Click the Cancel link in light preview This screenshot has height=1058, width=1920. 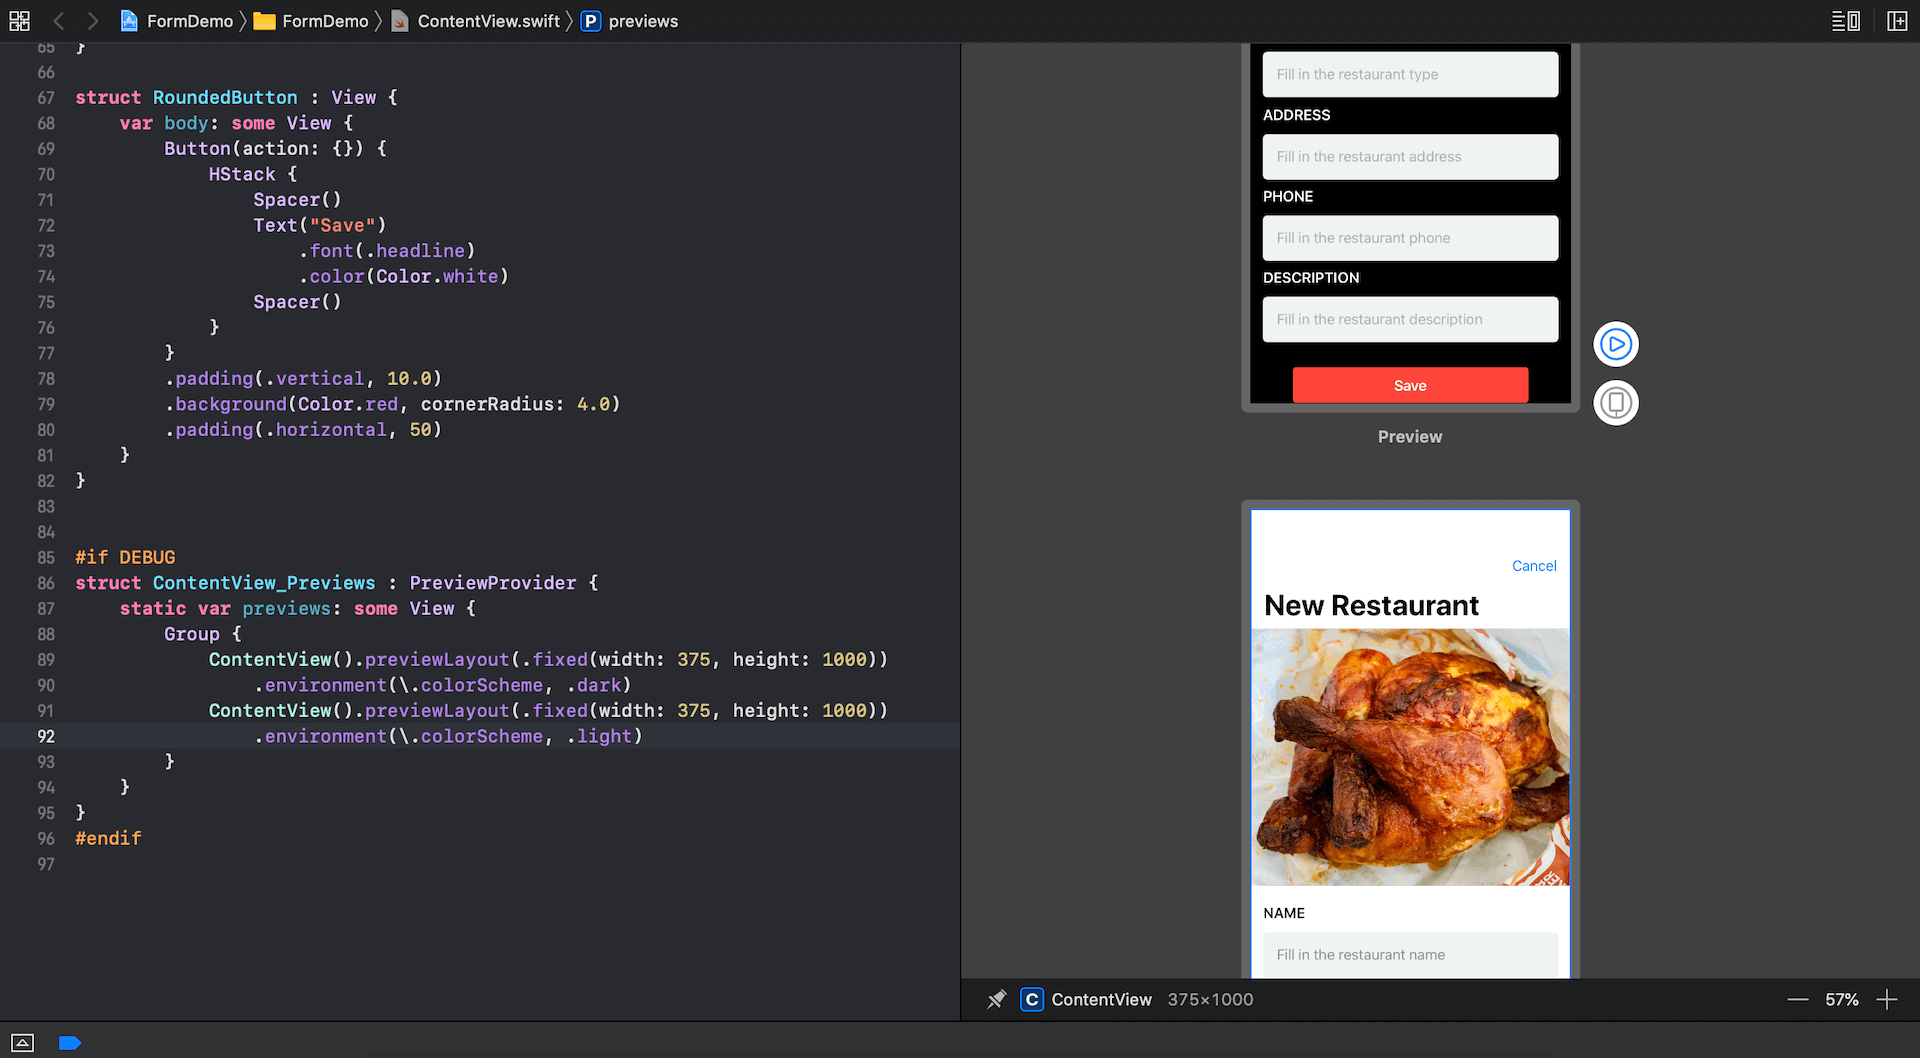(1533, 566)
